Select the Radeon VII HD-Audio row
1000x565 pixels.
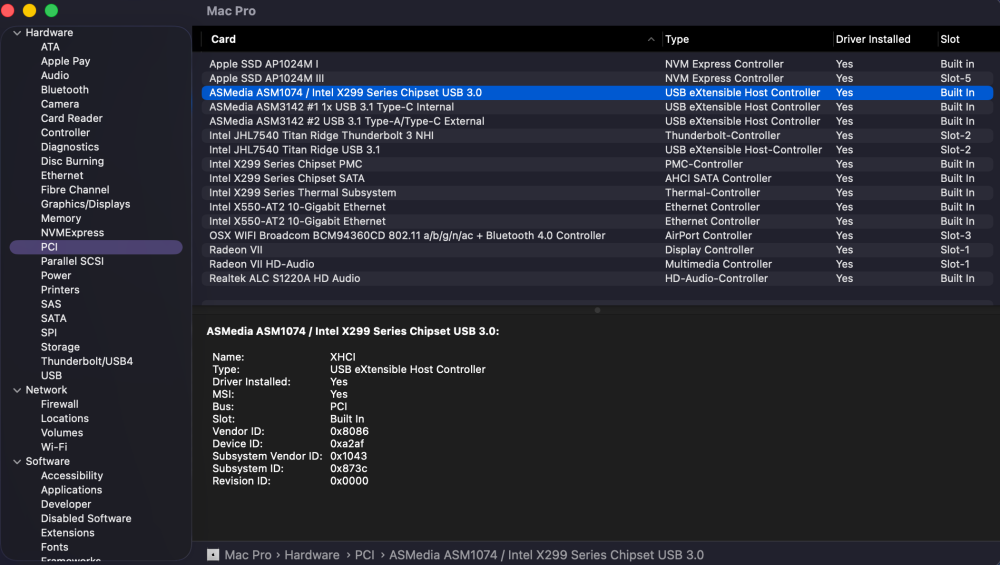(x=597, y=264)
